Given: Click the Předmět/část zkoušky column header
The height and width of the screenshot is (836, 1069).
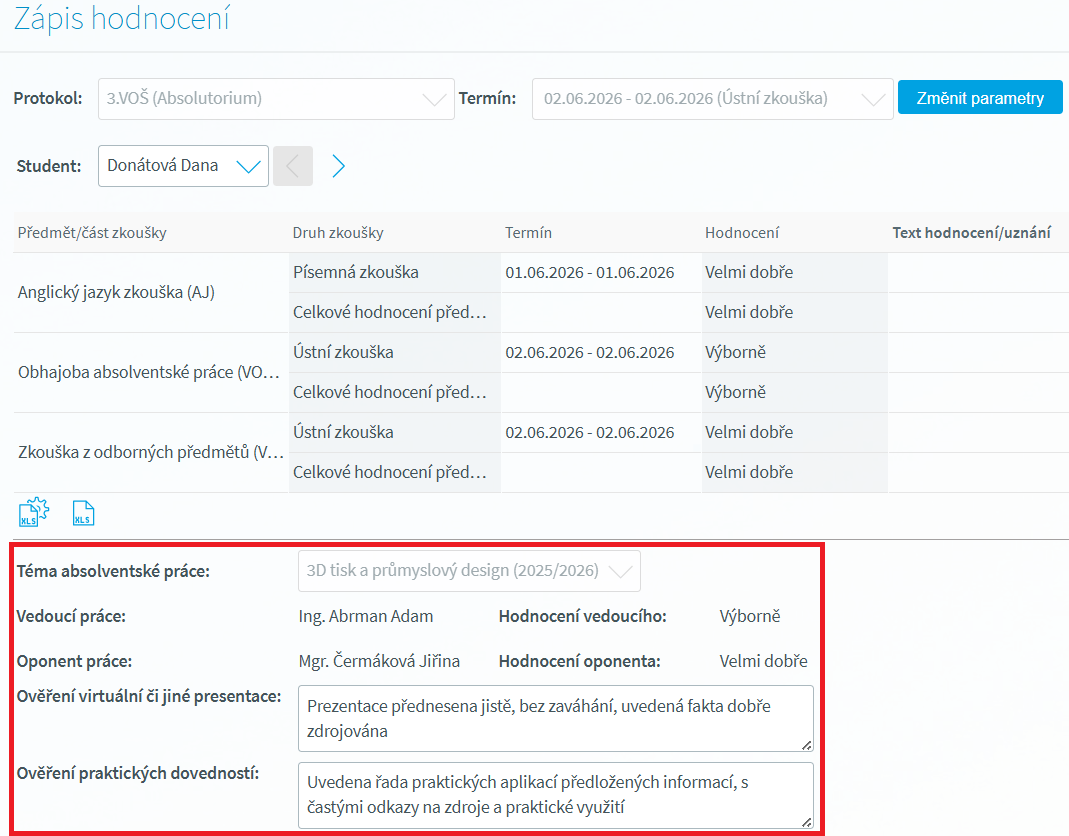Looking at the screenshot, I should click(92, 233).
